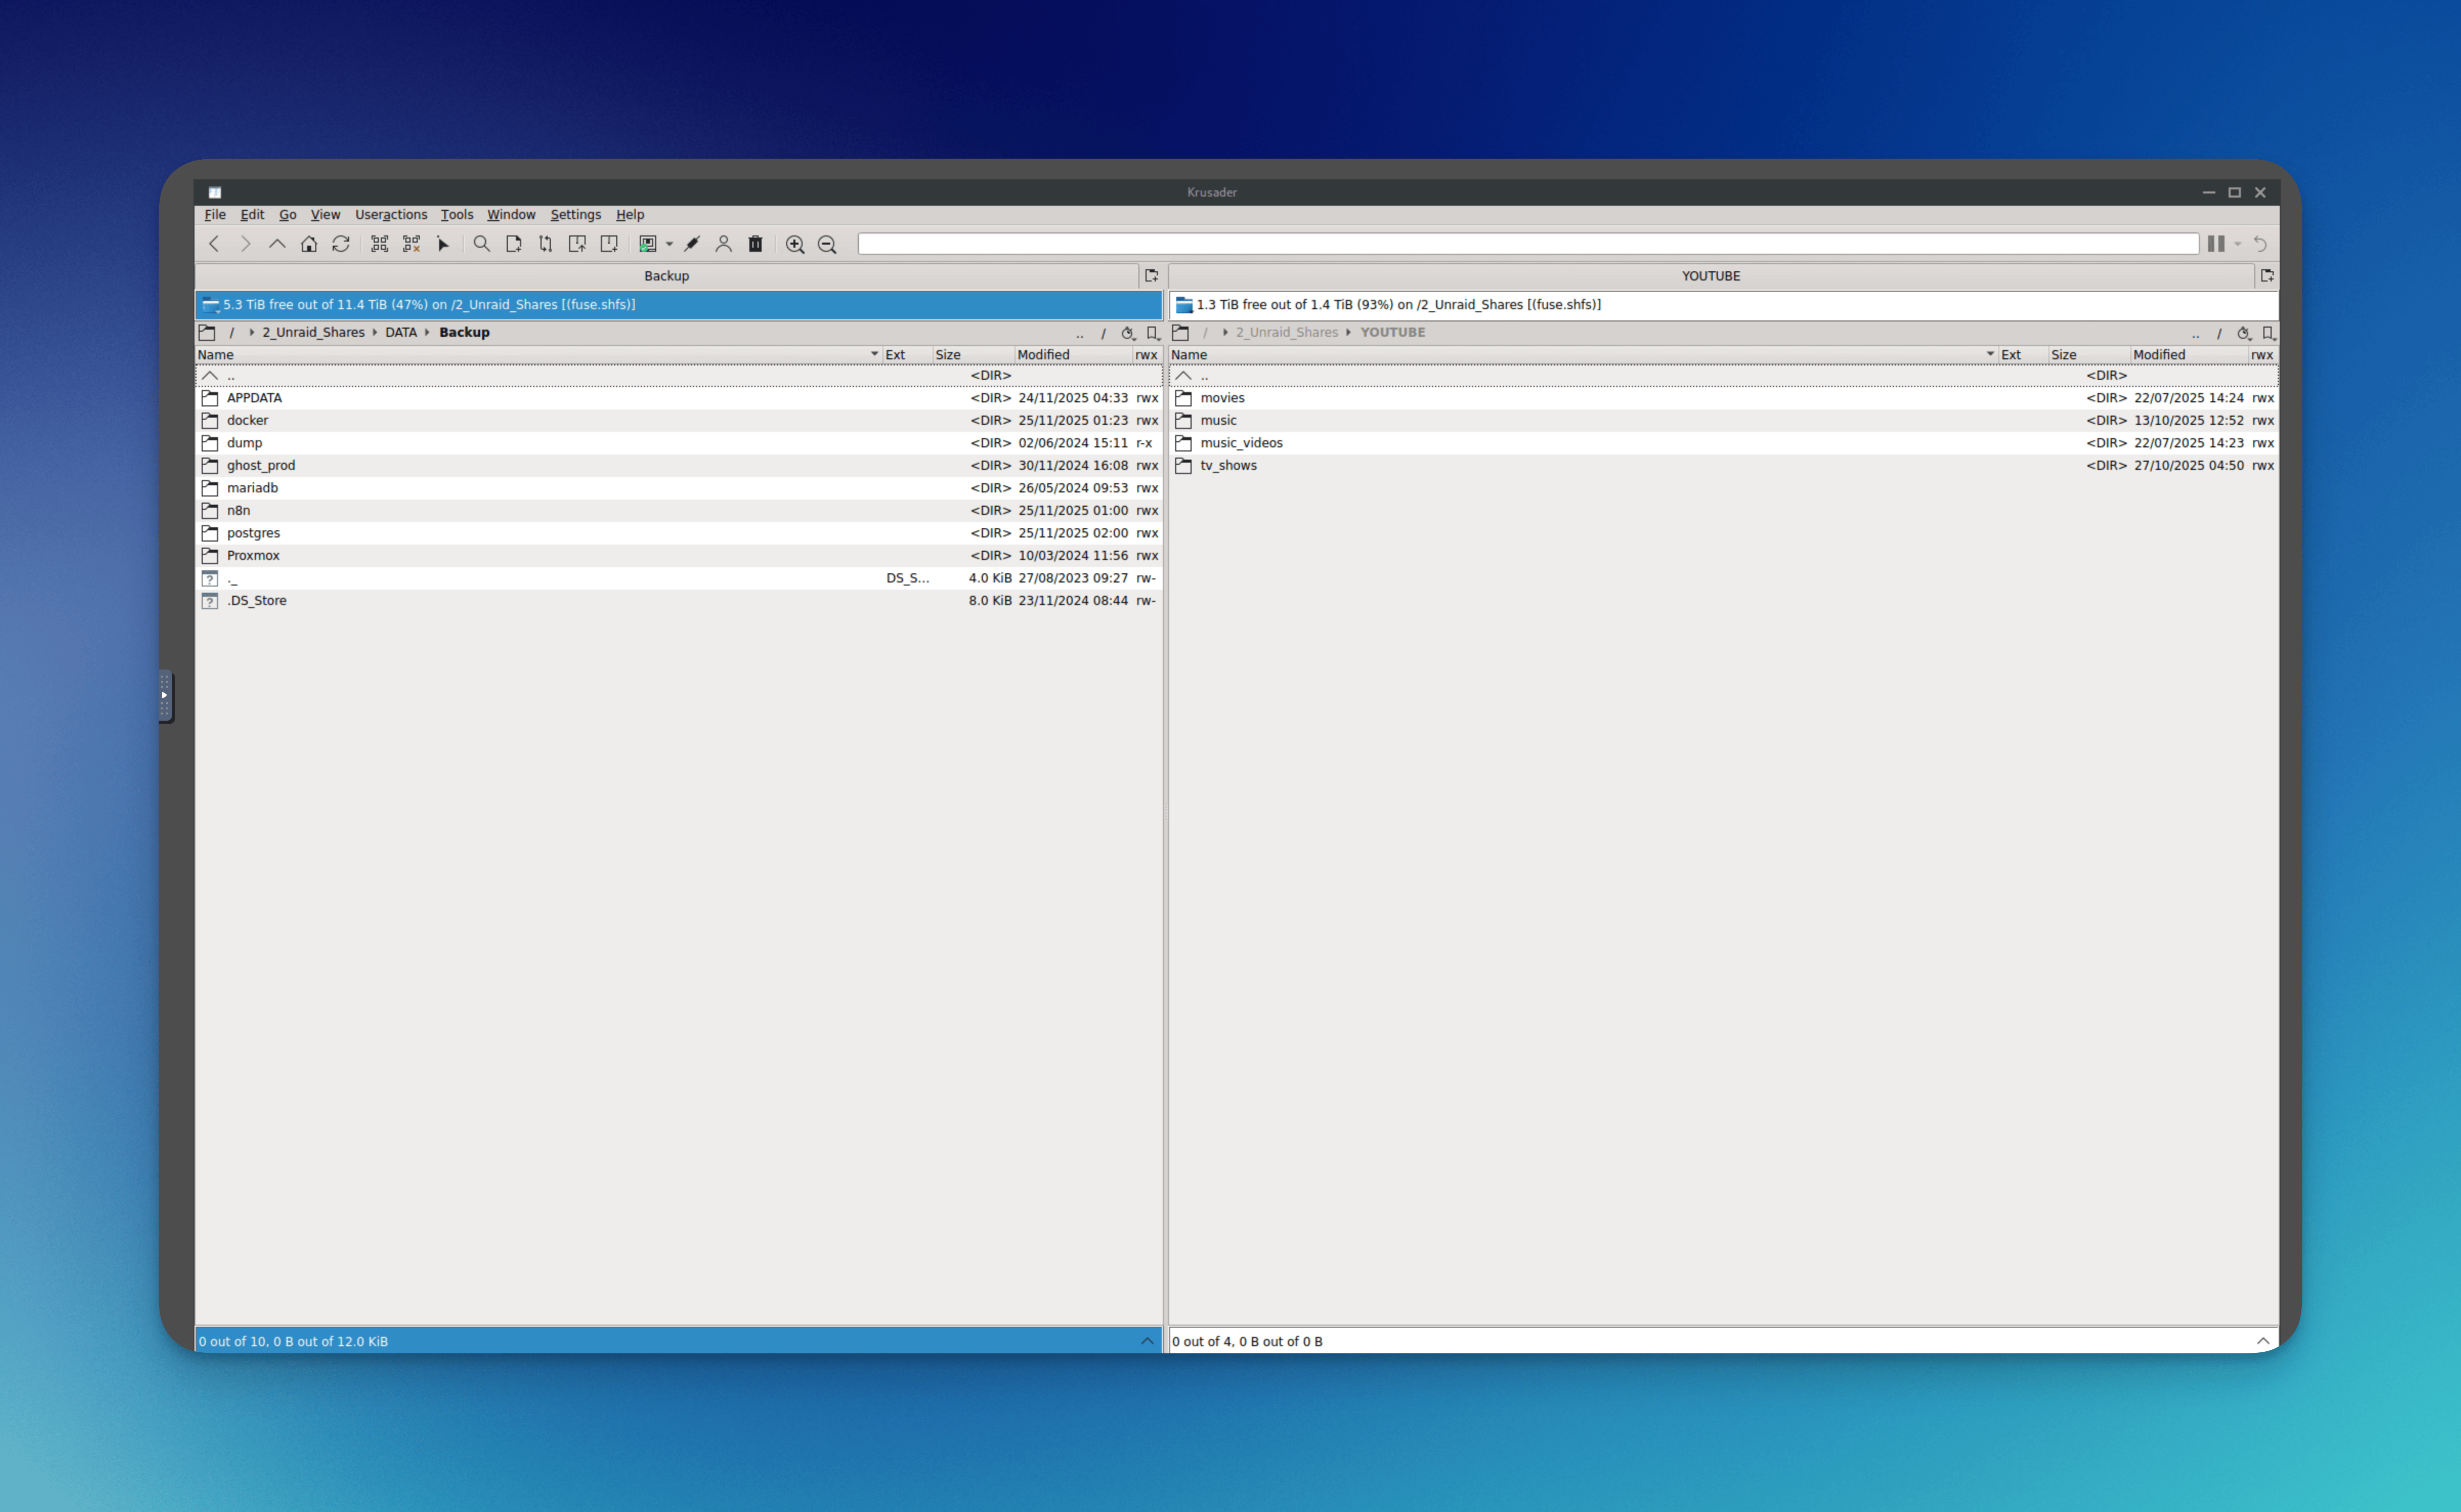Image resolution: width=2461 pixels, height=1512 pixels.
Task: Click DATA in left breadcrumb path
Action: click(401, 333)
